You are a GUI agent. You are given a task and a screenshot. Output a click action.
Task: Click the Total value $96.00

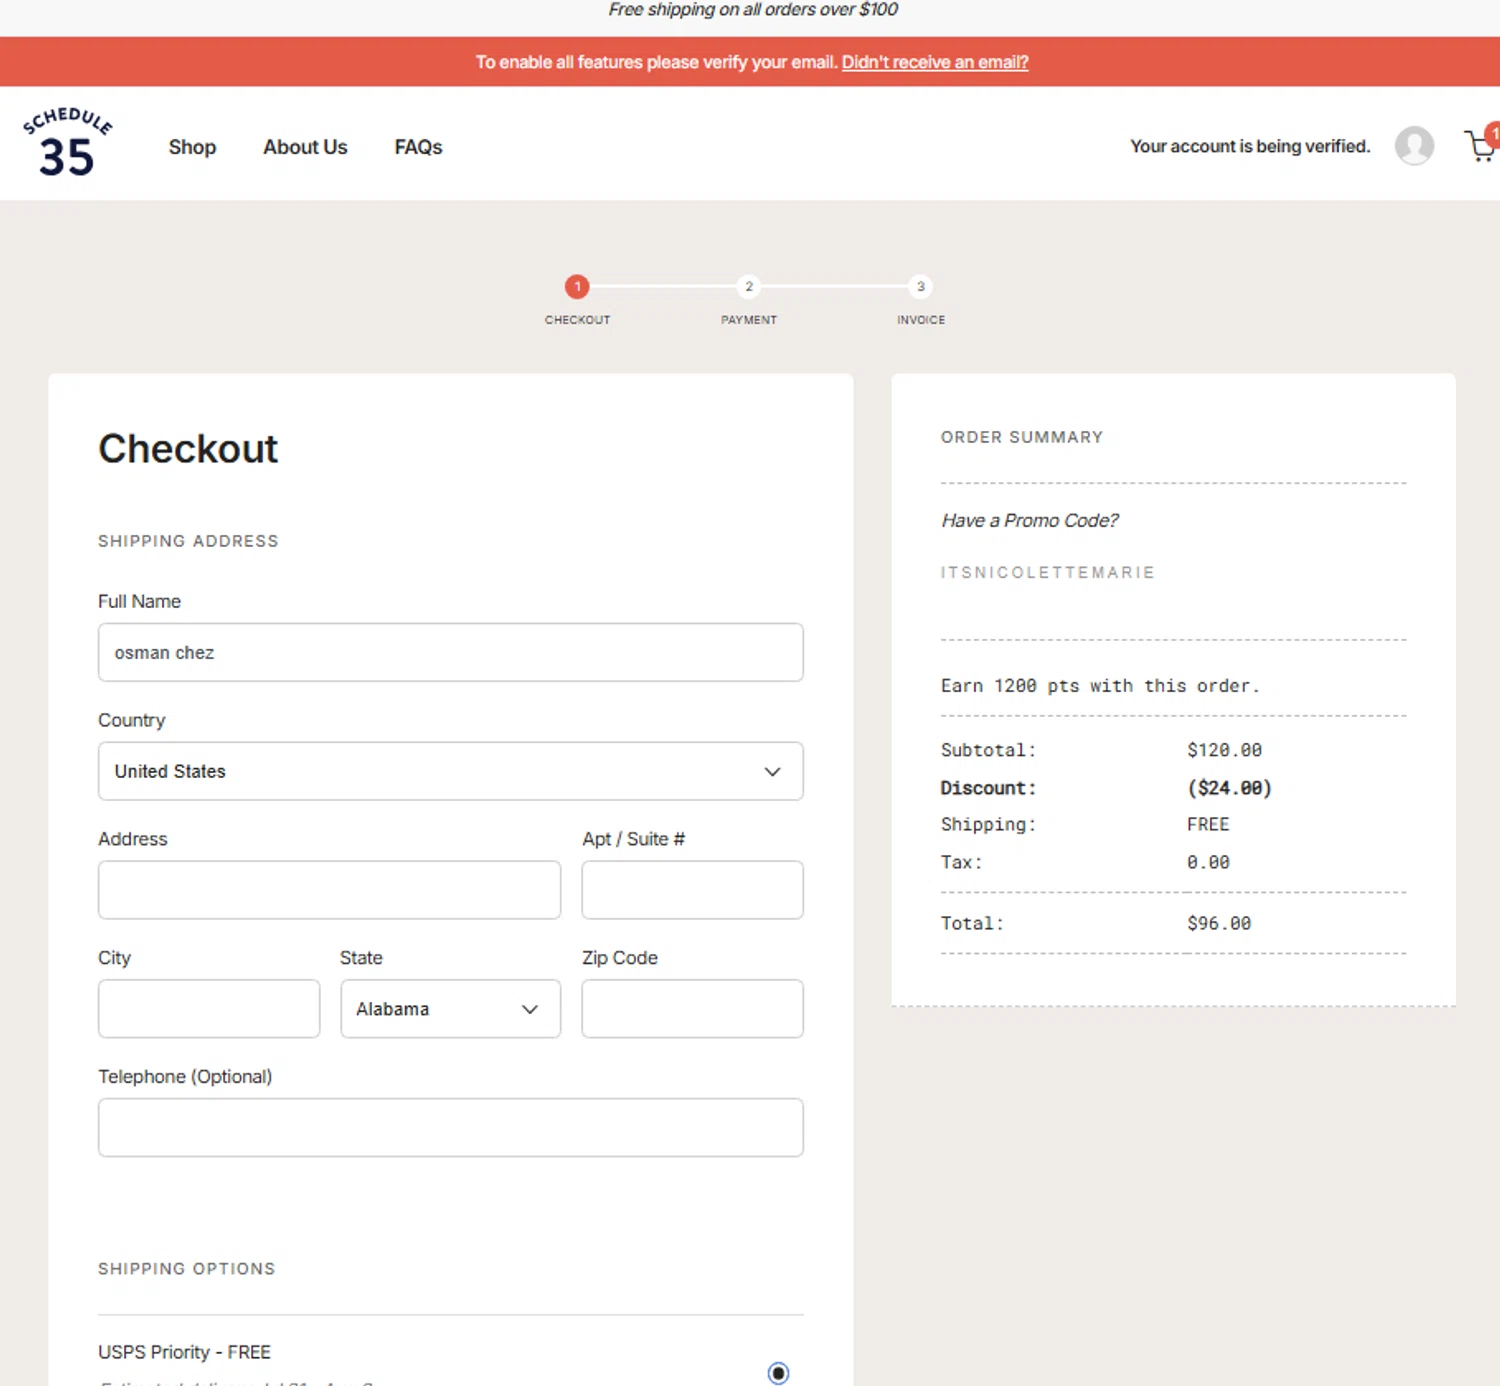(x=1219, y=923)
